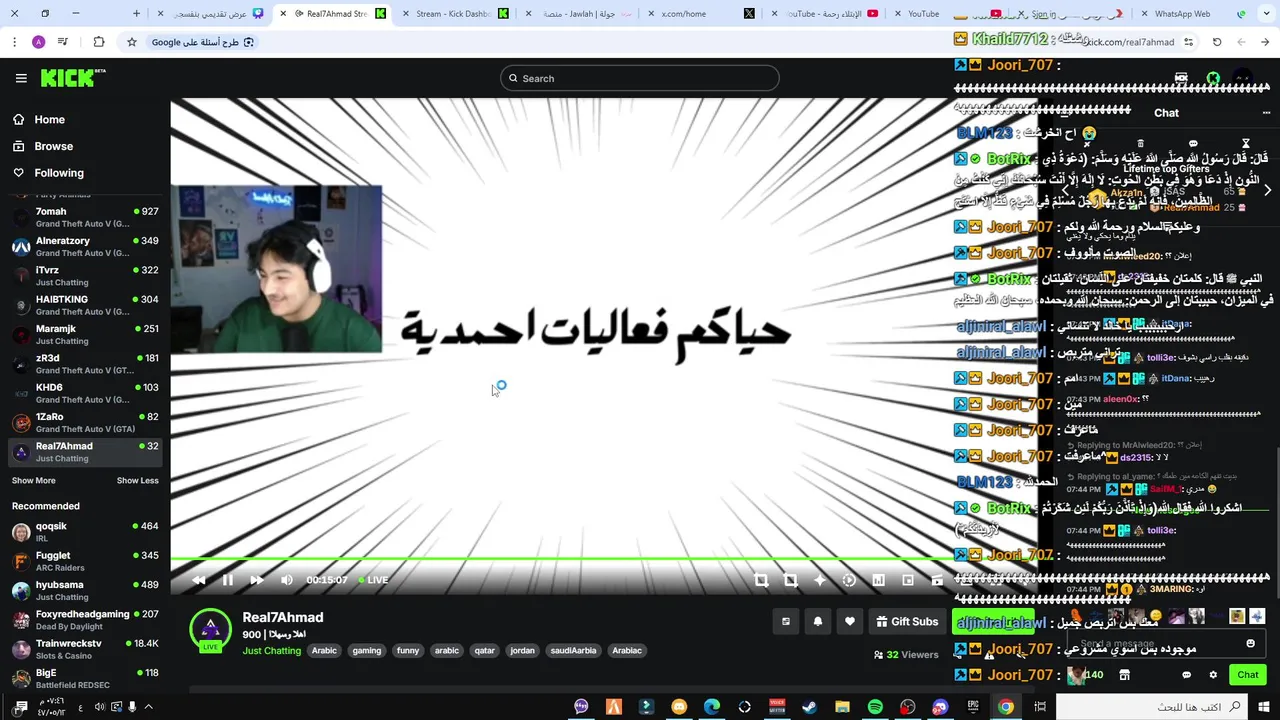Open the first crop icon in player
This screenshot has width=1280, height=720.
click(x=761, y=580)
